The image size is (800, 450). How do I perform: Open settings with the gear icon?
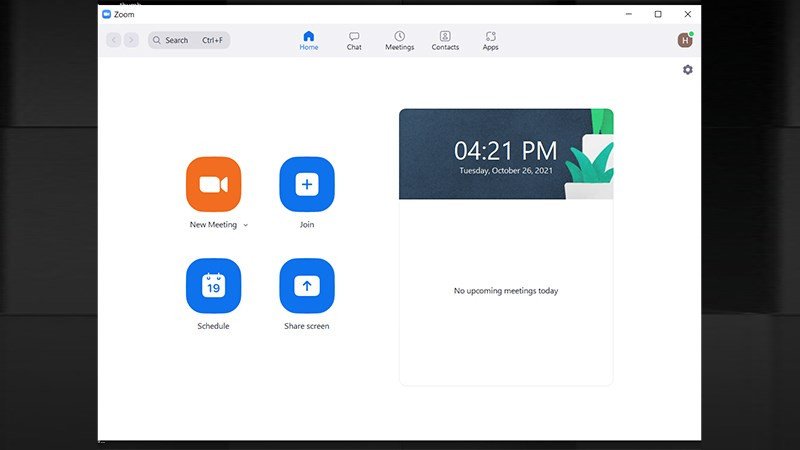[x=688, y=69]
